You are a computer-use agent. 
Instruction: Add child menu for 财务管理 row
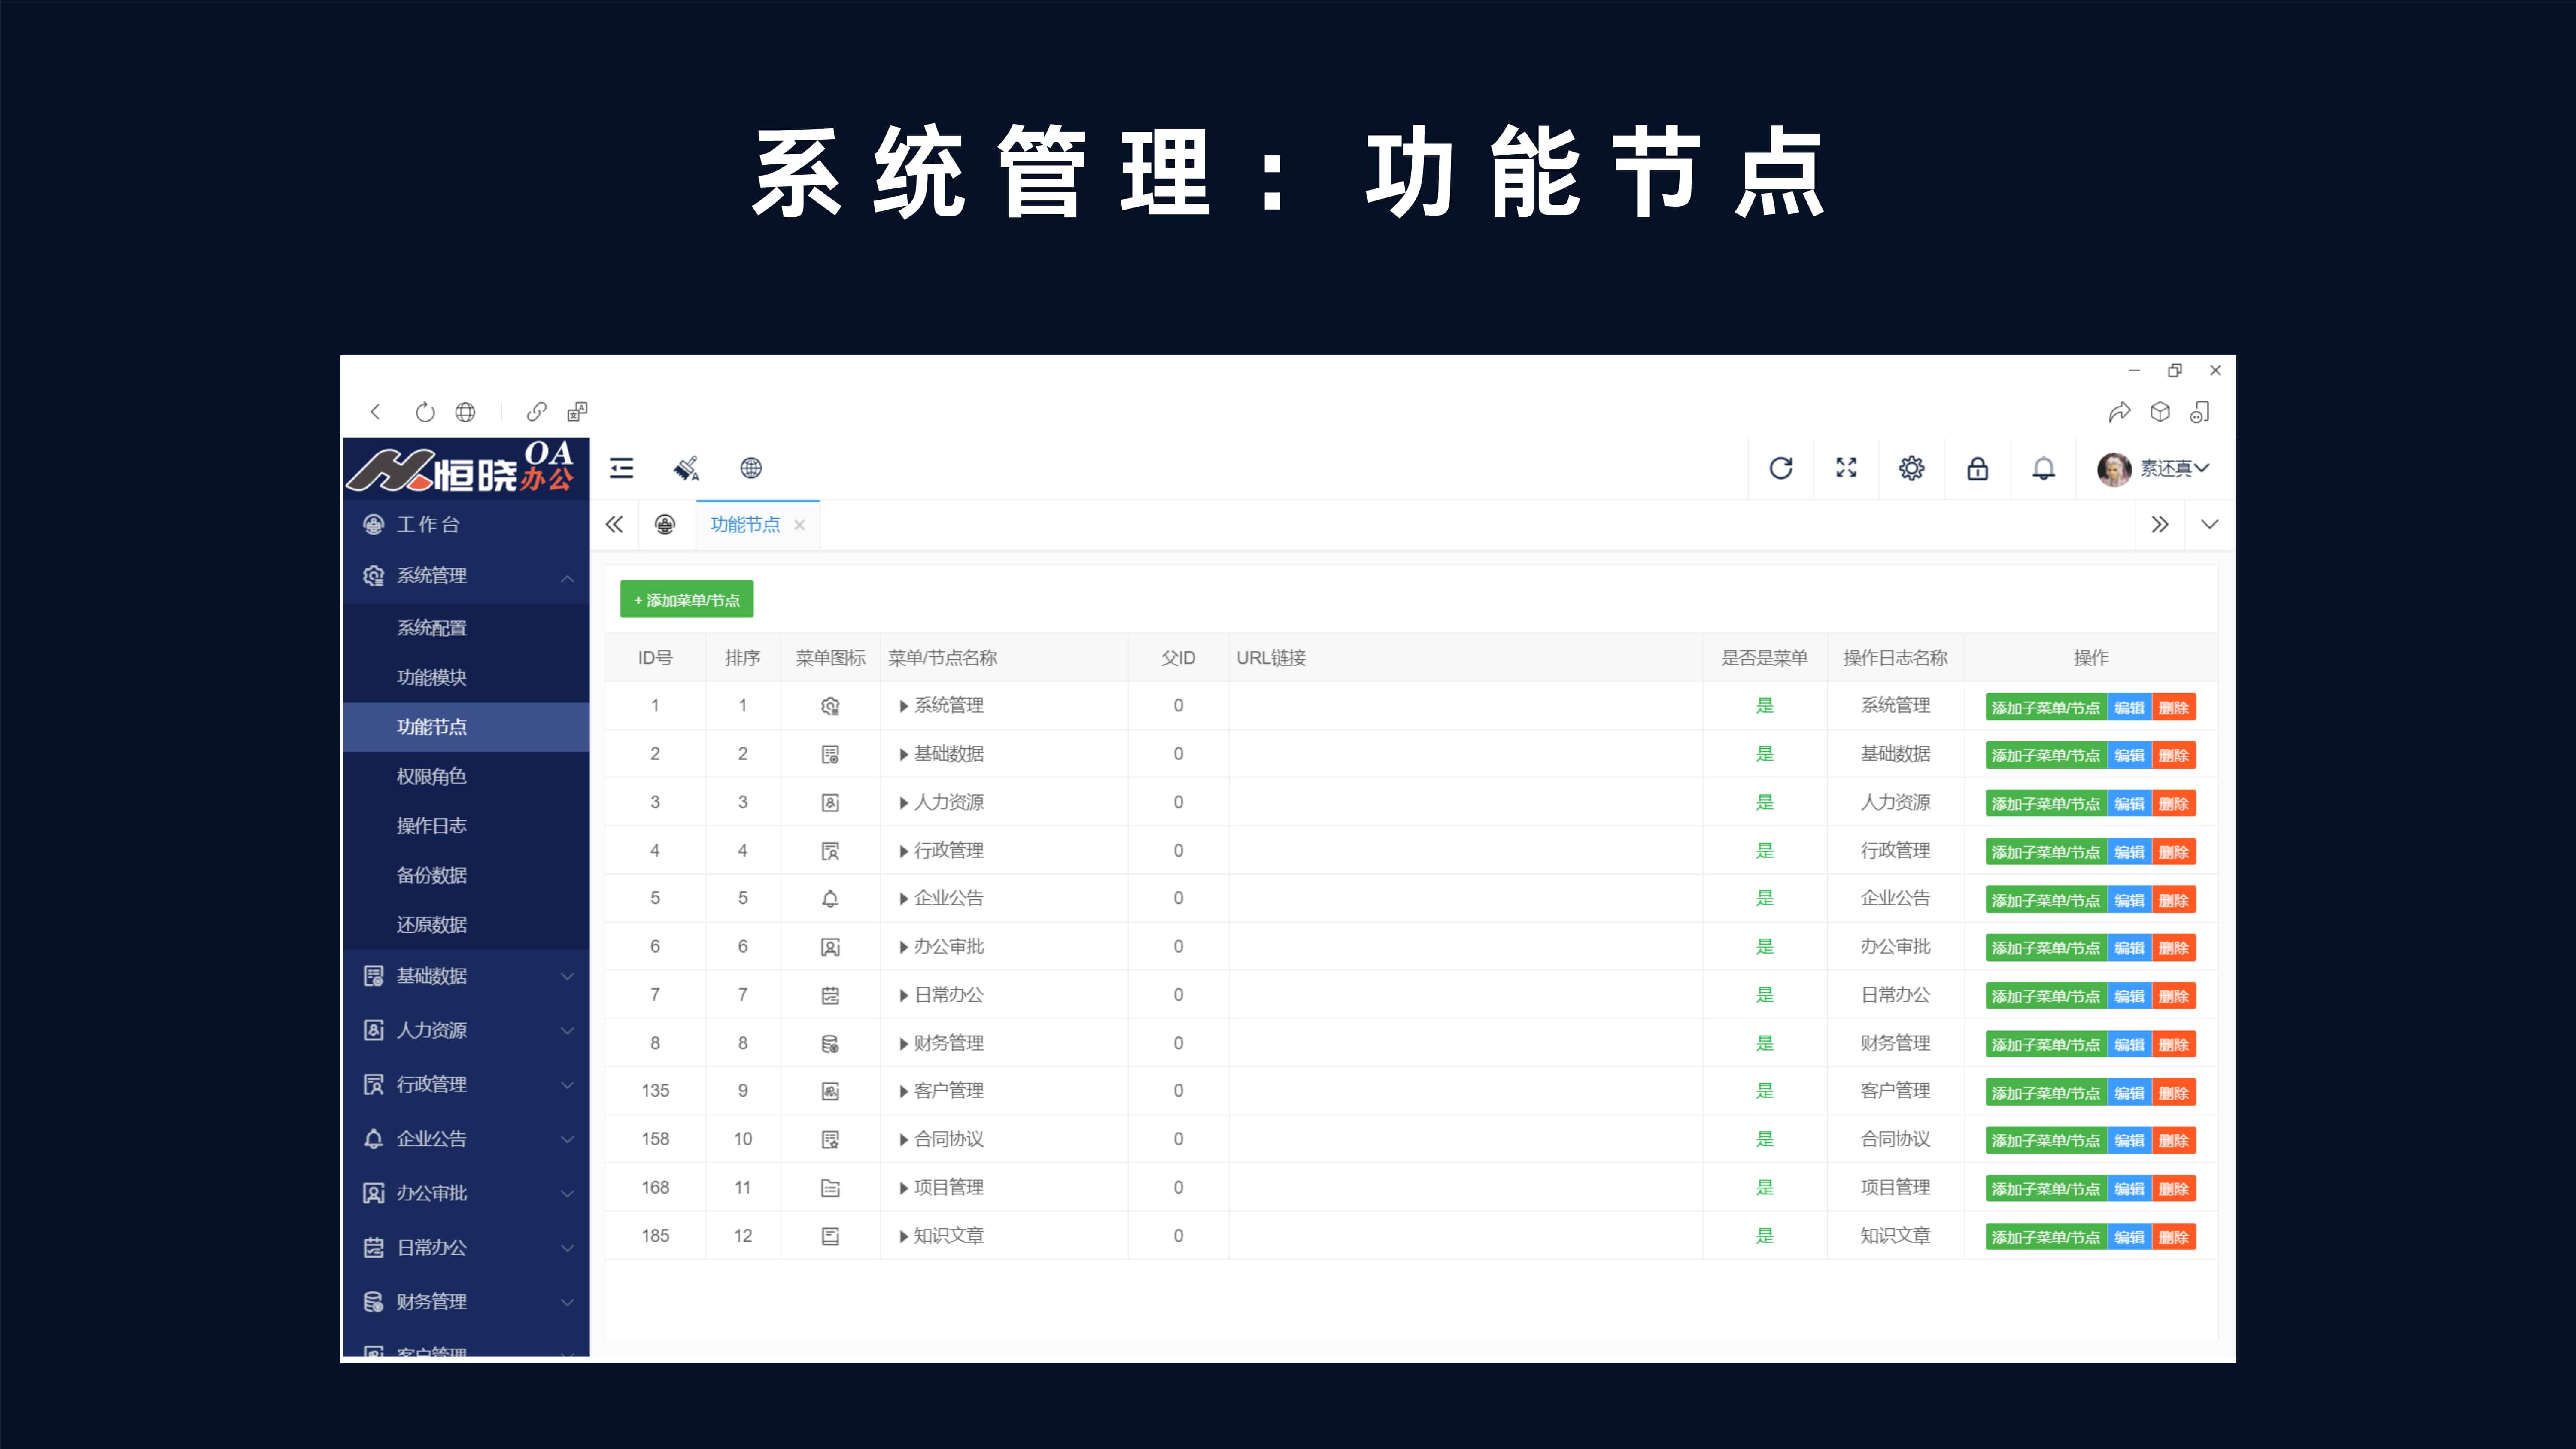pyautogui.click(x=2046, y=1045)
